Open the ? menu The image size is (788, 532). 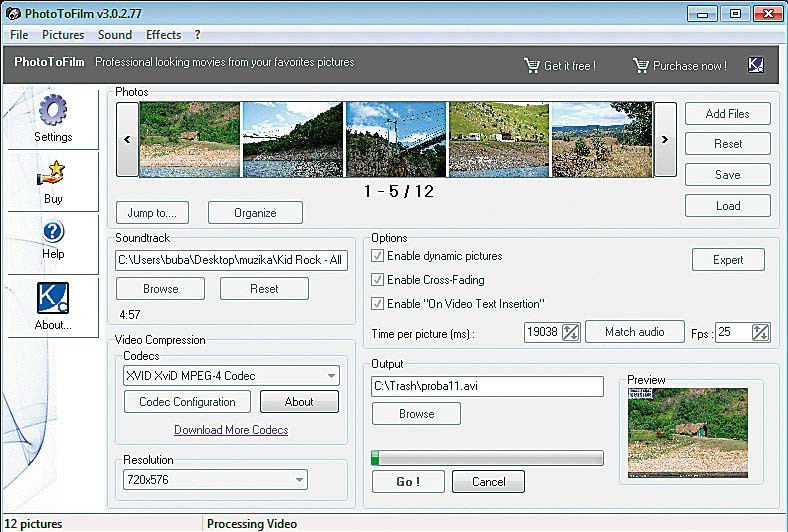(x=198, y=35)
